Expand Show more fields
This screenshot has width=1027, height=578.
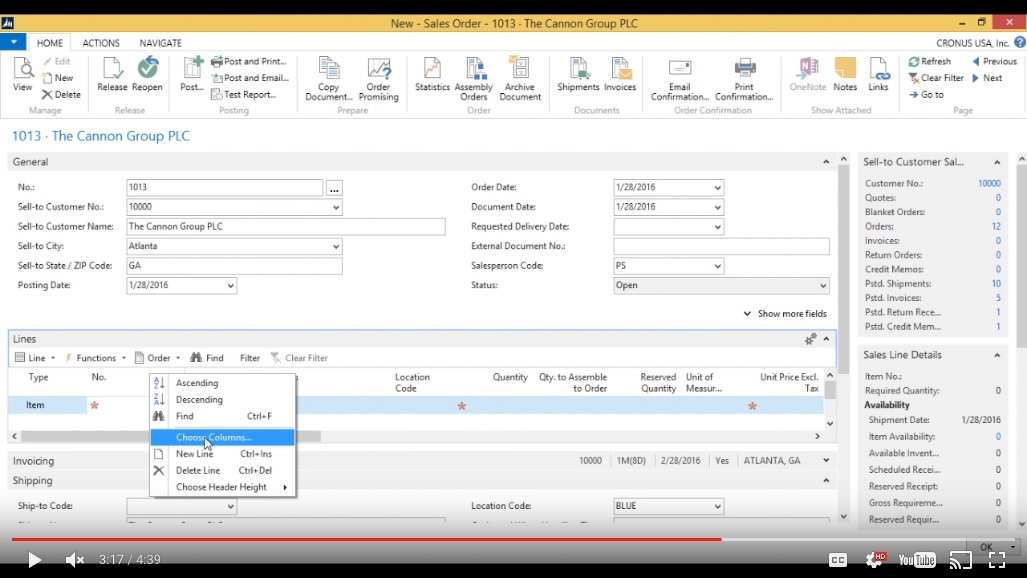coord(785,314)
